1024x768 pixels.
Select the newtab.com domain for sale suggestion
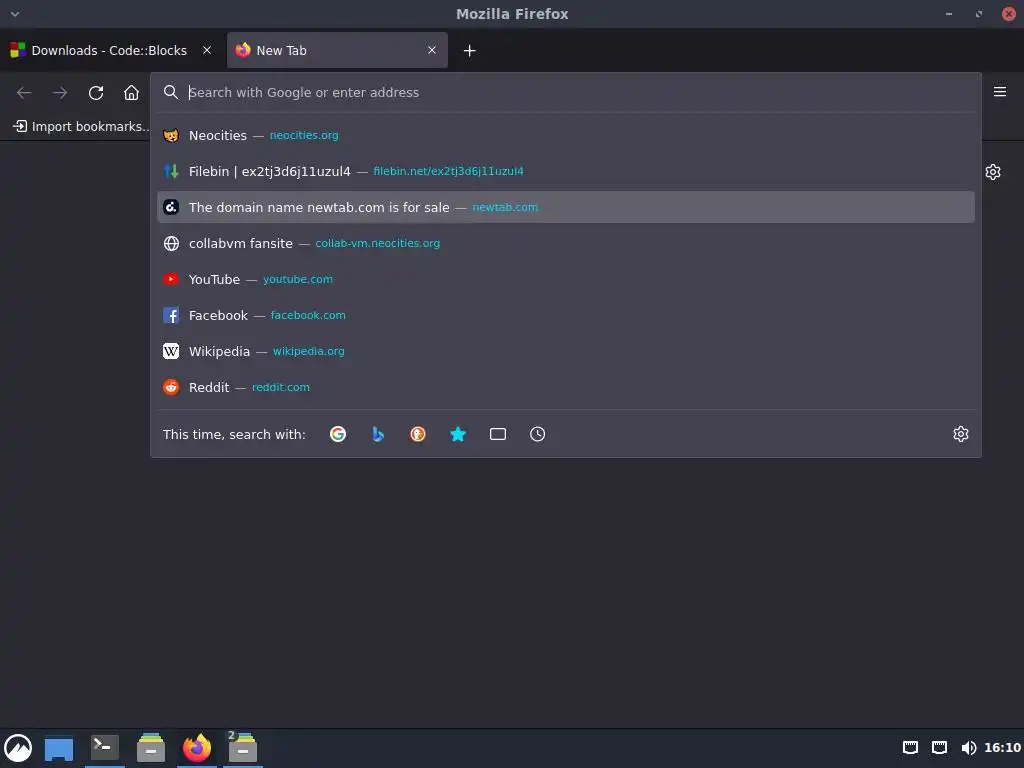click(x=566, y=207)
